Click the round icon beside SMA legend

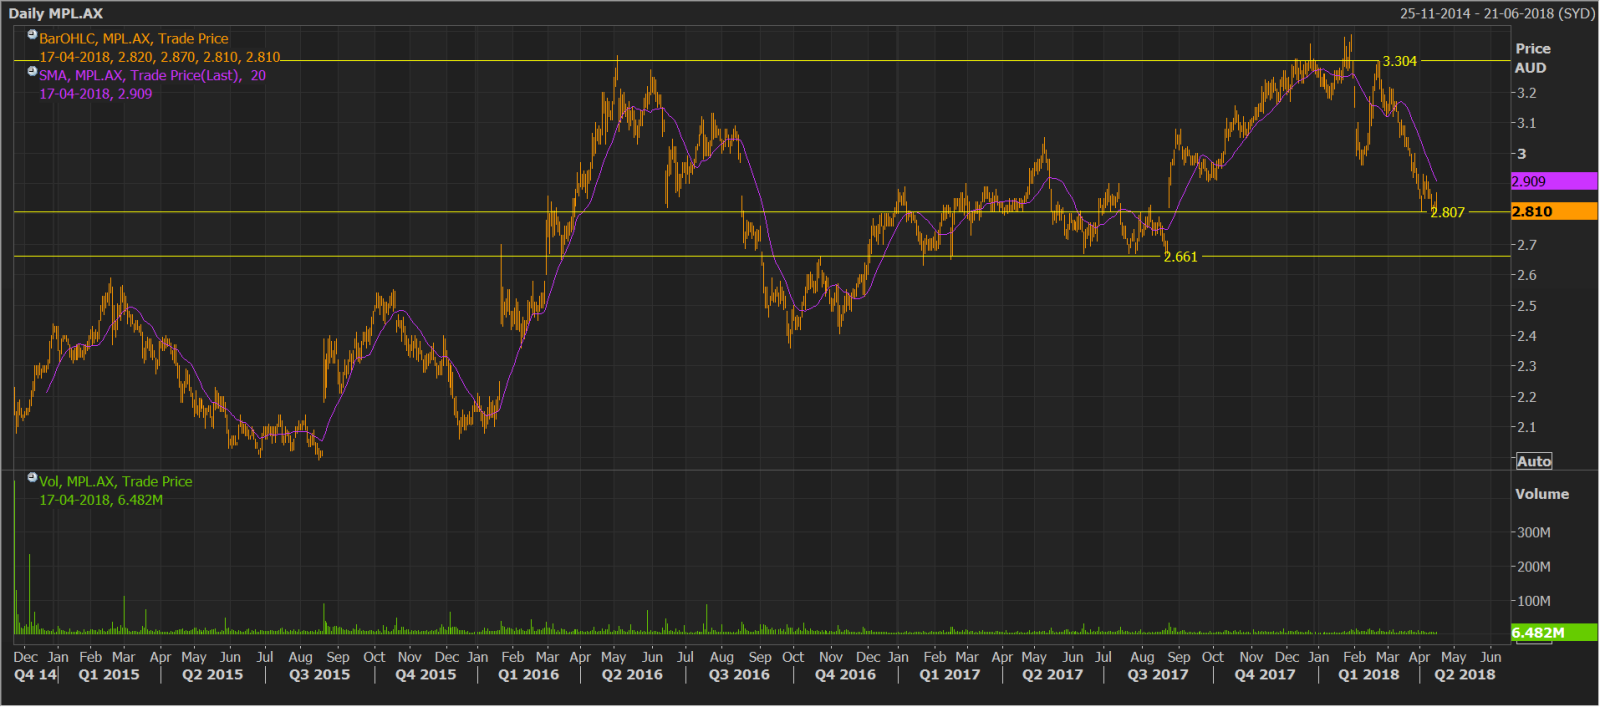tap(32, 71)
